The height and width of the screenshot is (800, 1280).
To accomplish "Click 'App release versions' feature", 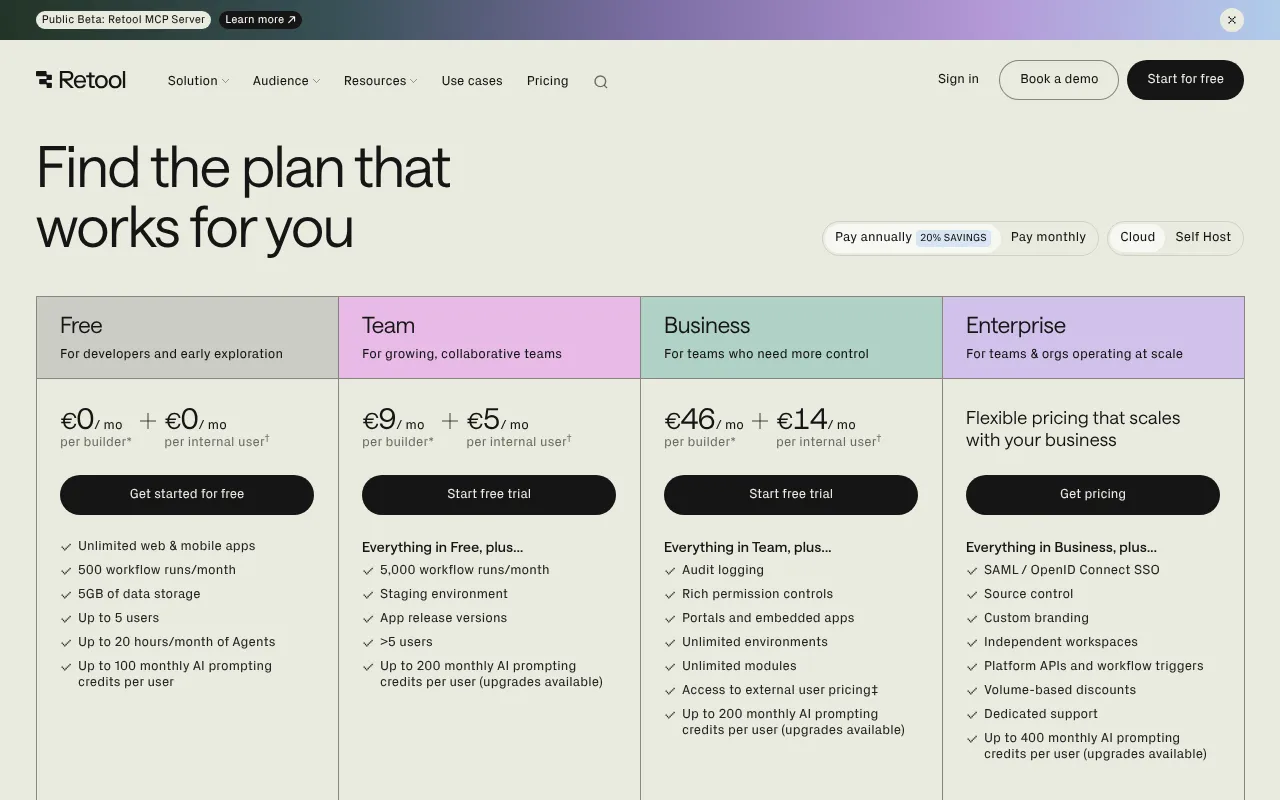I will pos(443,618).
